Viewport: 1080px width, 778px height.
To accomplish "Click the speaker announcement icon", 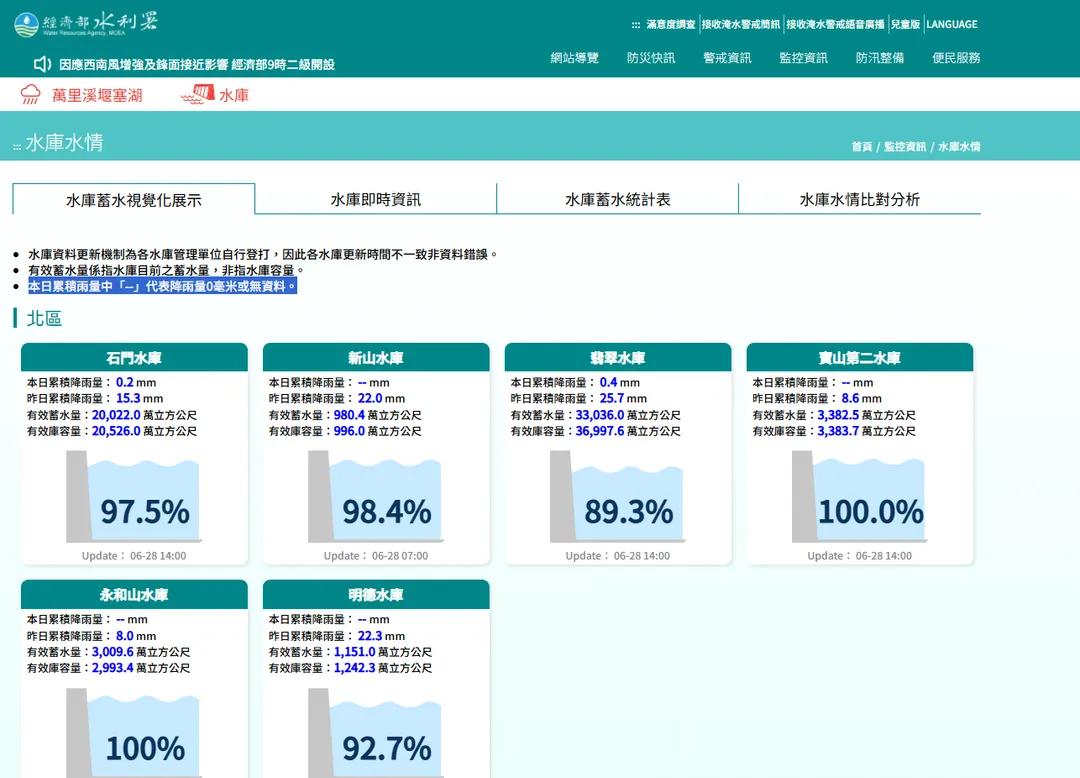I will (43, 64).
